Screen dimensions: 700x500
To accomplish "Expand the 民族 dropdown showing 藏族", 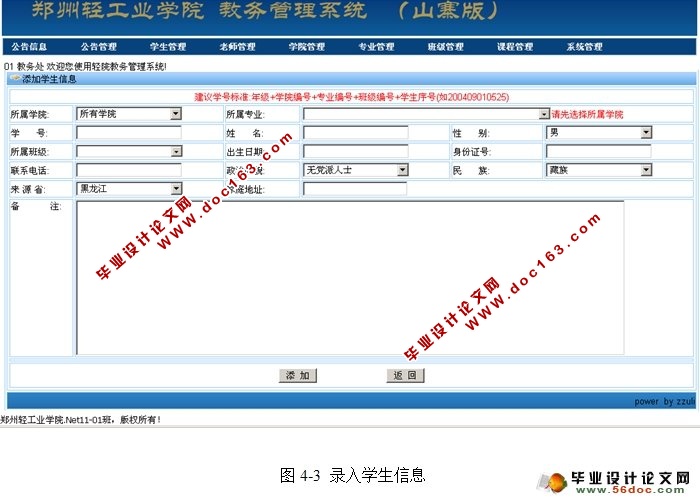I will point(599,170).
